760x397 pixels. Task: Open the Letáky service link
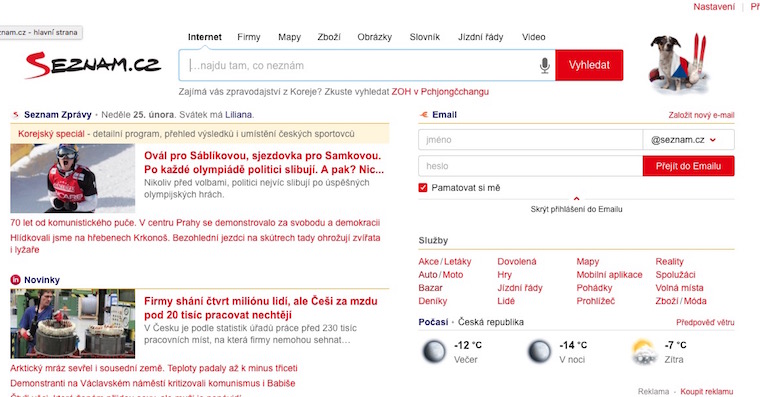pos(458,261)
